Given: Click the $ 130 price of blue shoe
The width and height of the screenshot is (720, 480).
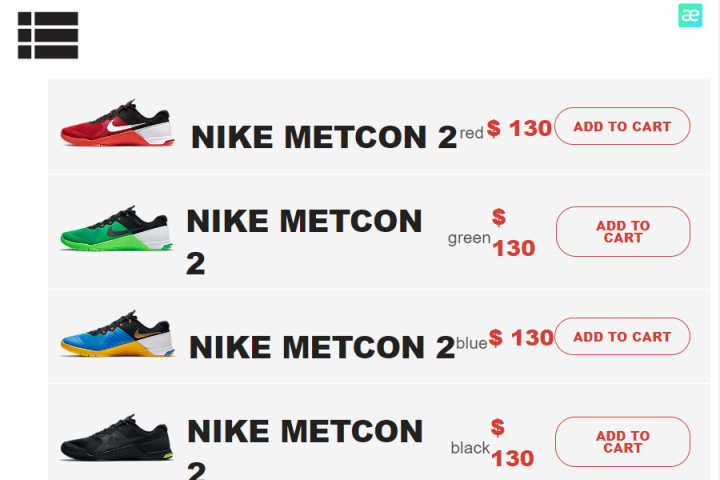Looking at the screenshot, I should coord(521,338).
